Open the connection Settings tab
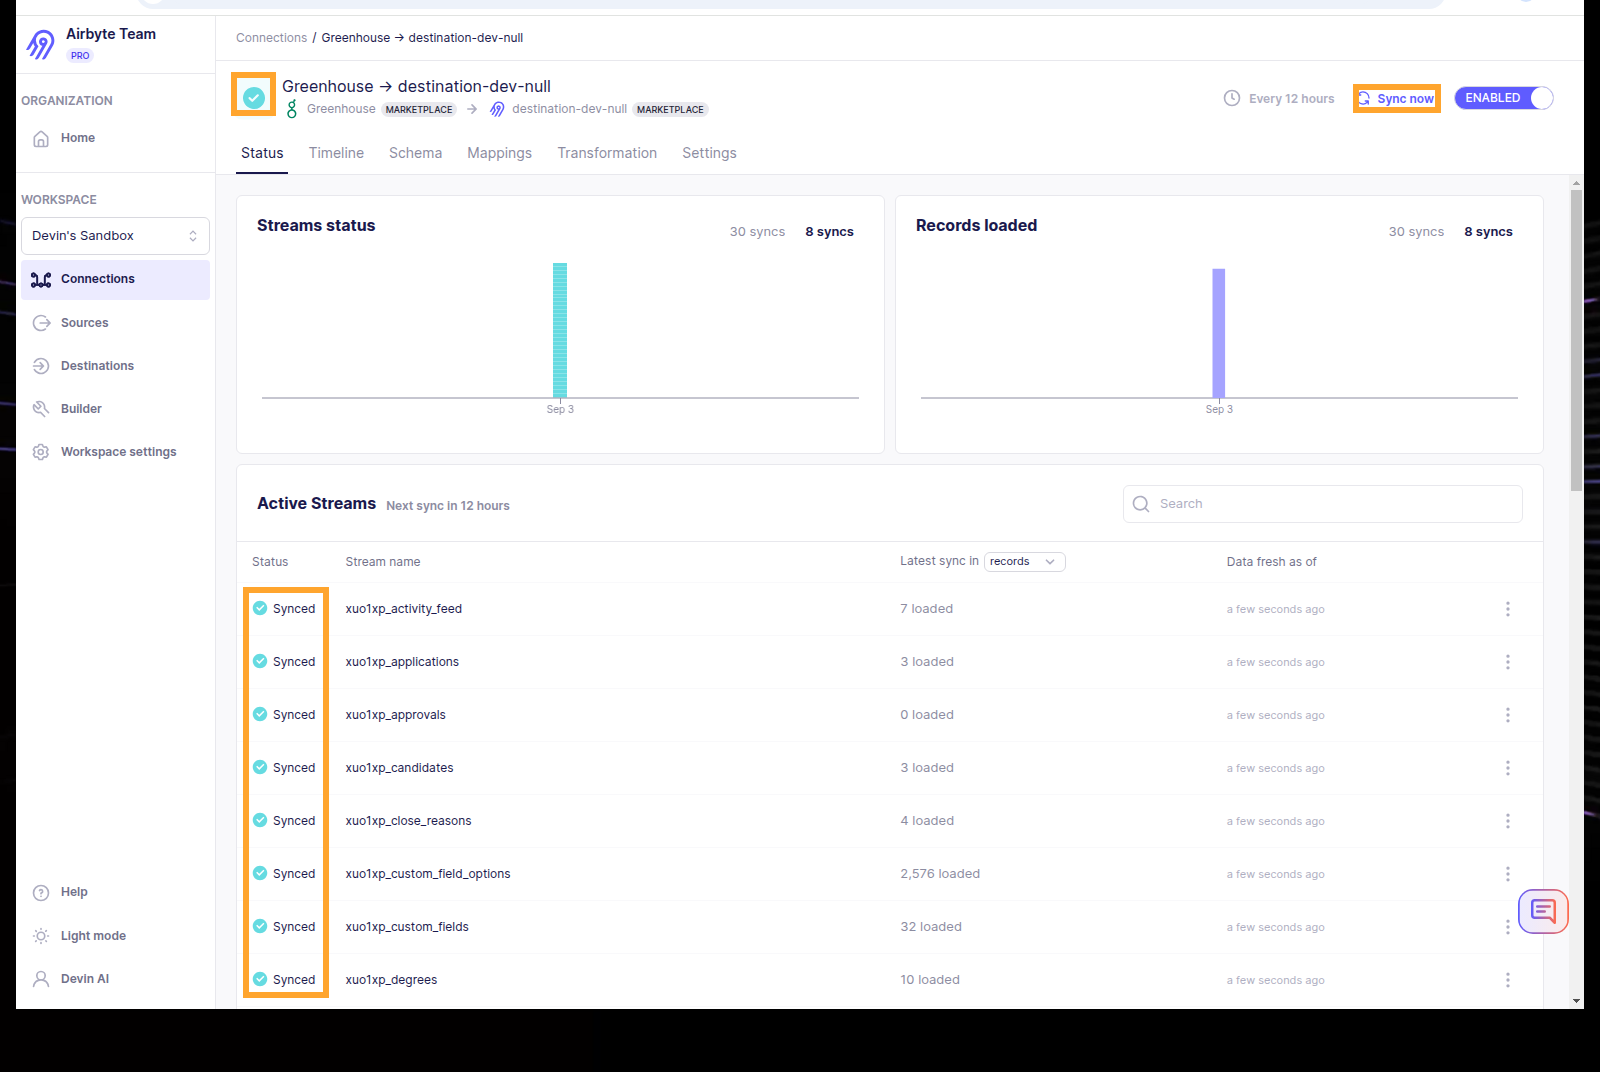The height and width of the screenshot is (1072, 1600). (x=709, y=153)
